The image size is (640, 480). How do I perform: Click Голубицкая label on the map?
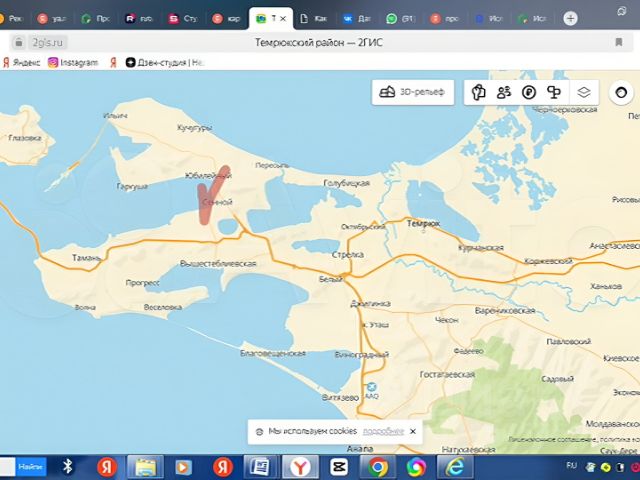(x=347, y=183)
